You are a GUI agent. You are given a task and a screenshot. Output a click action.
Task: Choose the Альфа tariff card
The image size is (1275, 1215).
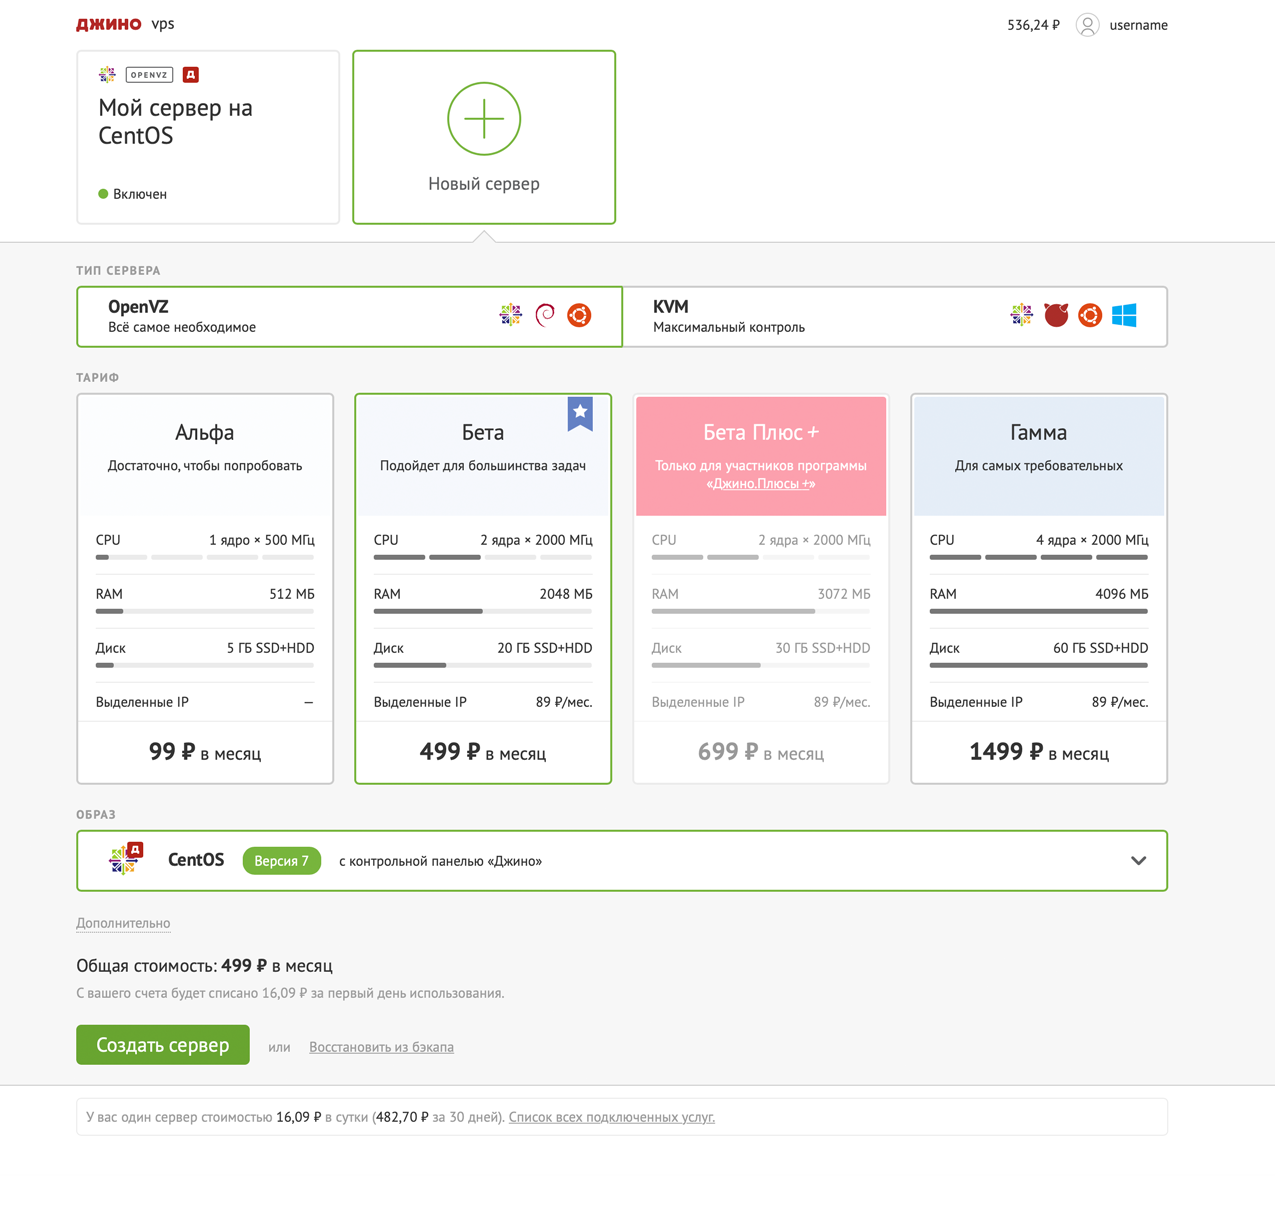[x=205, y=588]
